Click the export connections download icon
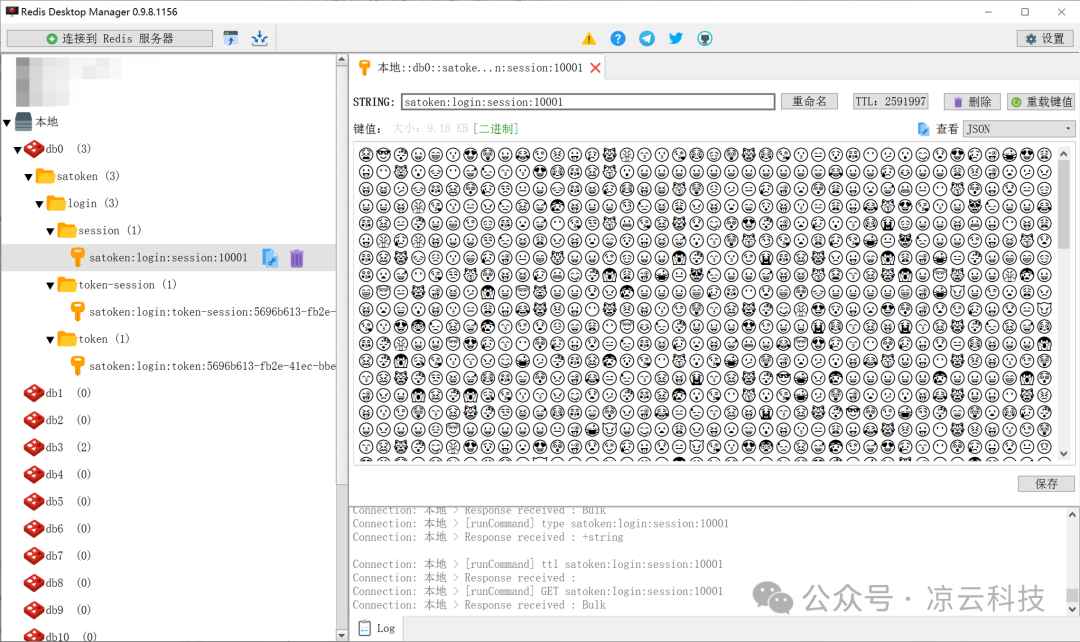 260,39
